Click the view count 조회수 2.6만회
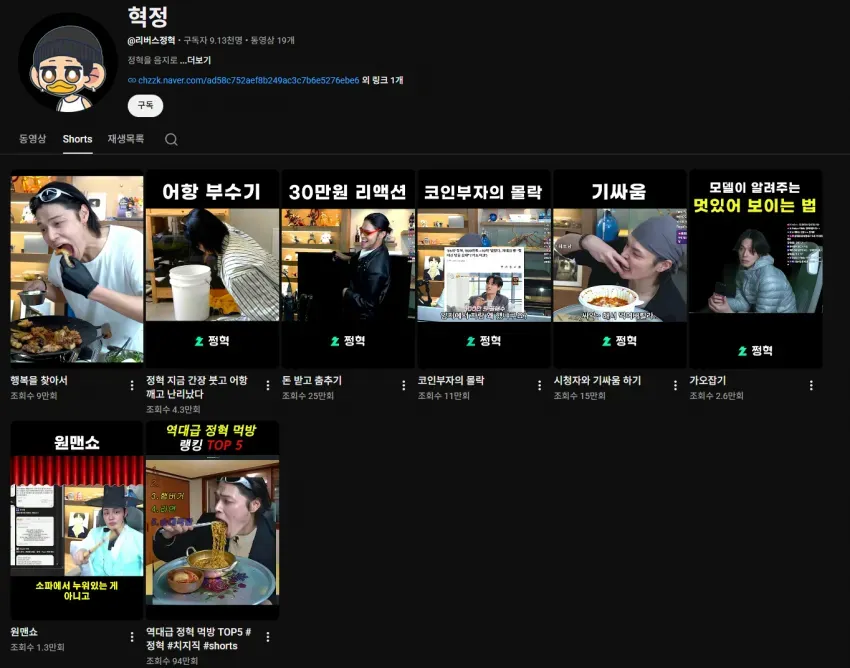Screen dimensions: 850x668 coord(716,396)
